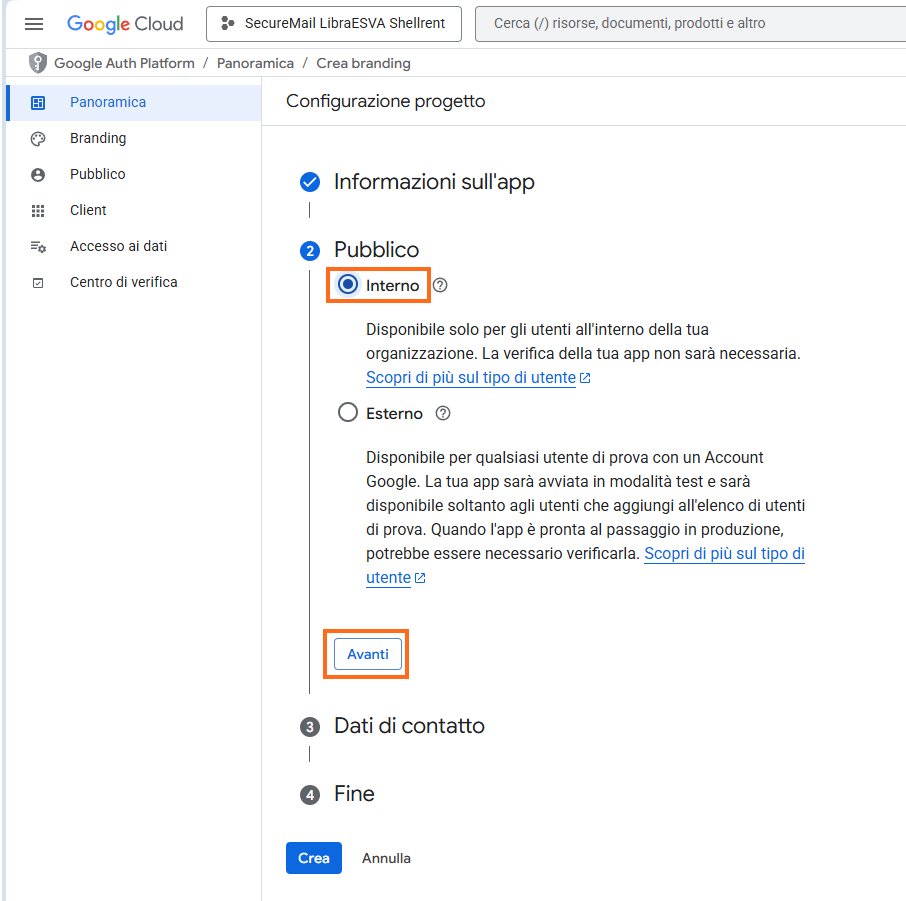Open the SecureMail LibraESVA project selector
The height and width of the screenshot is (901, 906).
(x=333, y=24)
